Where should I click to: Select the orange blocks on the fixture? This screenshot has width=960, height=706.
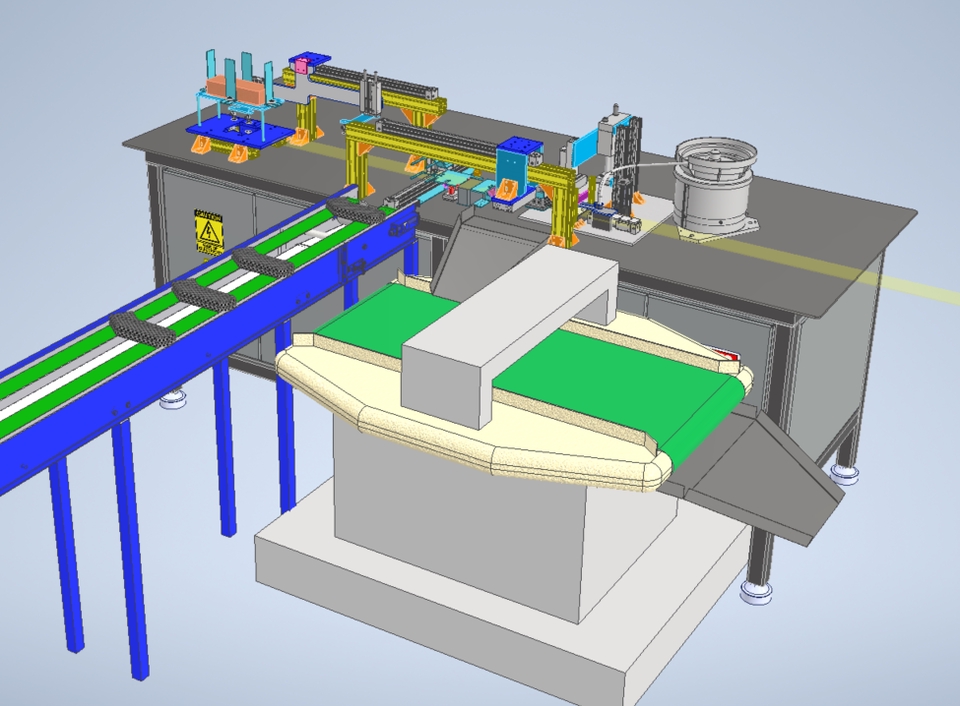pos(238,89)
